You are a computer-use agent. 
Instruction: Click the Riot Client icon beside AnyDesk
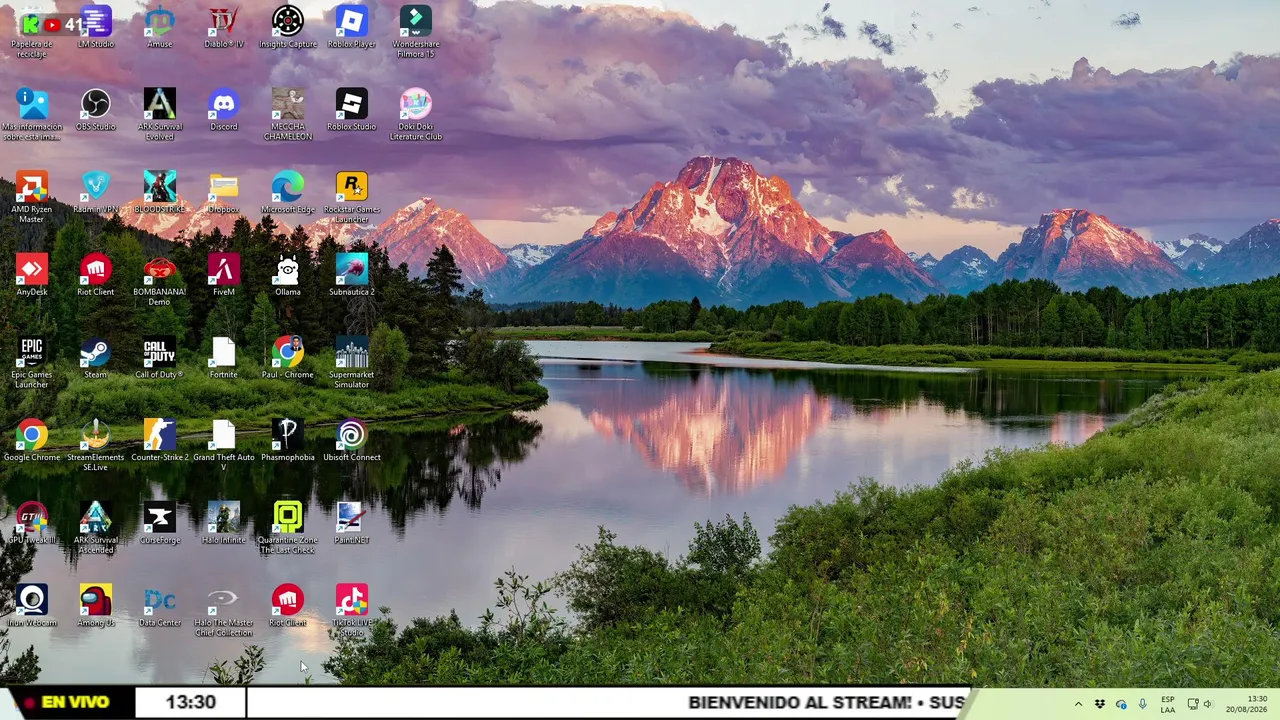click(96, 275)
